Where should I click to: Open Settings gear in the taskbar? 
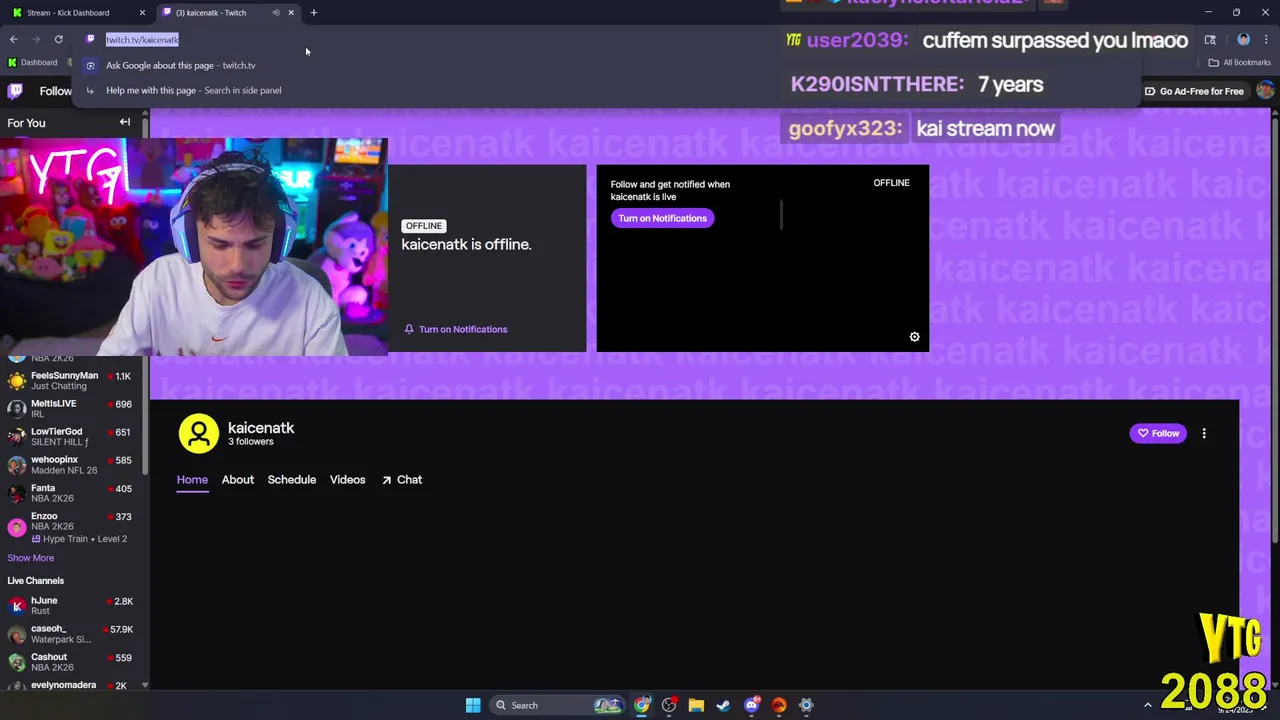click(806, 705)
